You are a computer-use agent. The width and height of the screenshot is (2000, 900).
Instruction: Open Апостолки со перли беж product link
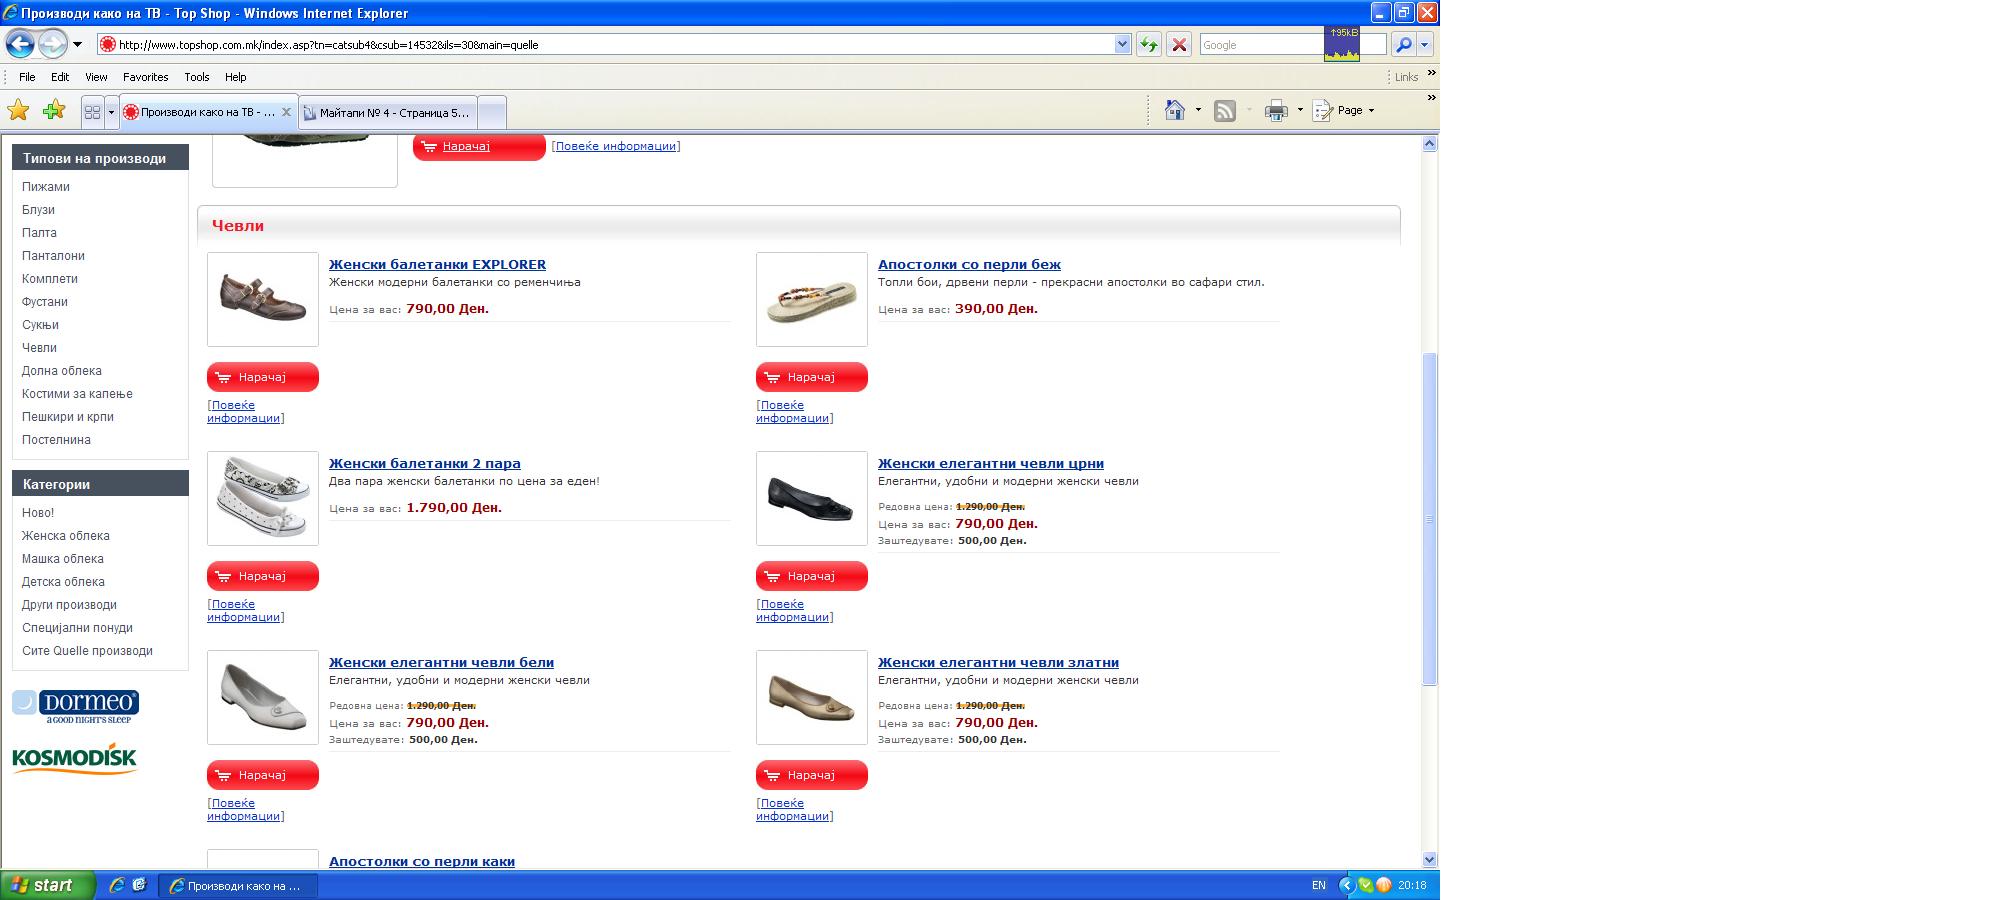(968, 264)
